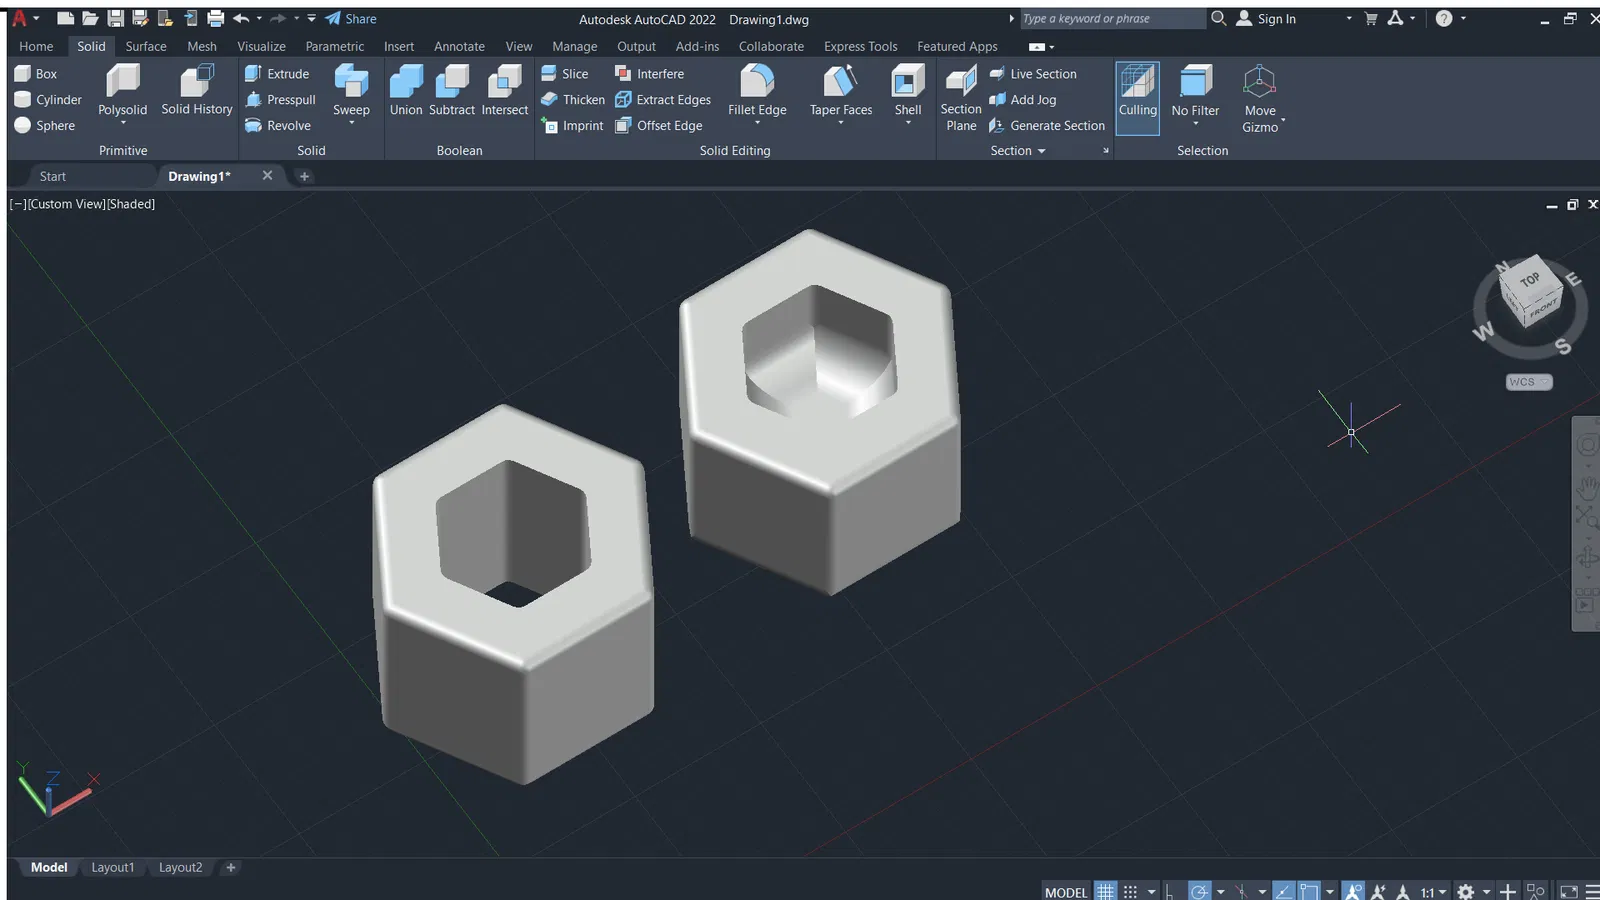1600x900 pixels.
Task: Run the Revolve command
Action: 278,126
